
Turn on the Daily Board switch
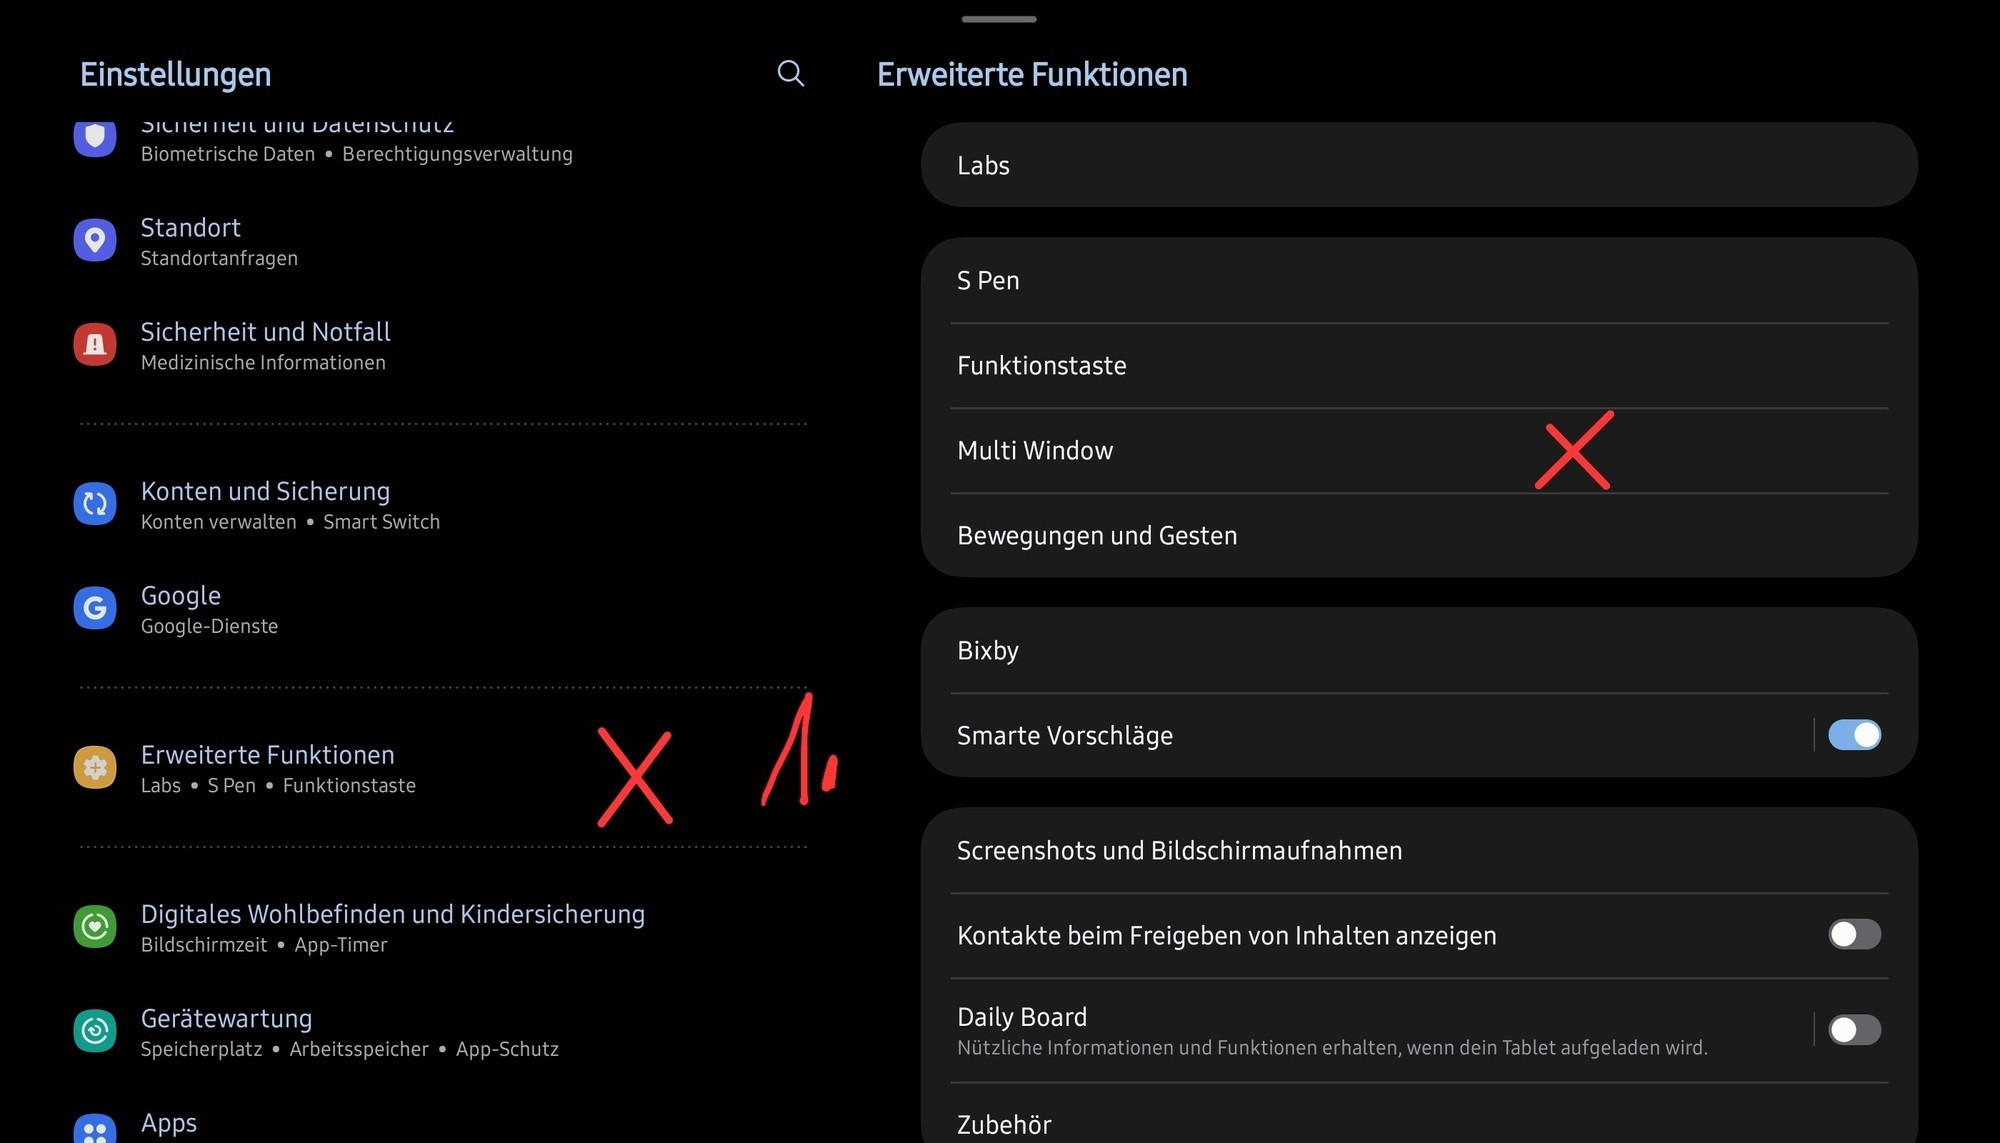(x=1854, y=1030)
